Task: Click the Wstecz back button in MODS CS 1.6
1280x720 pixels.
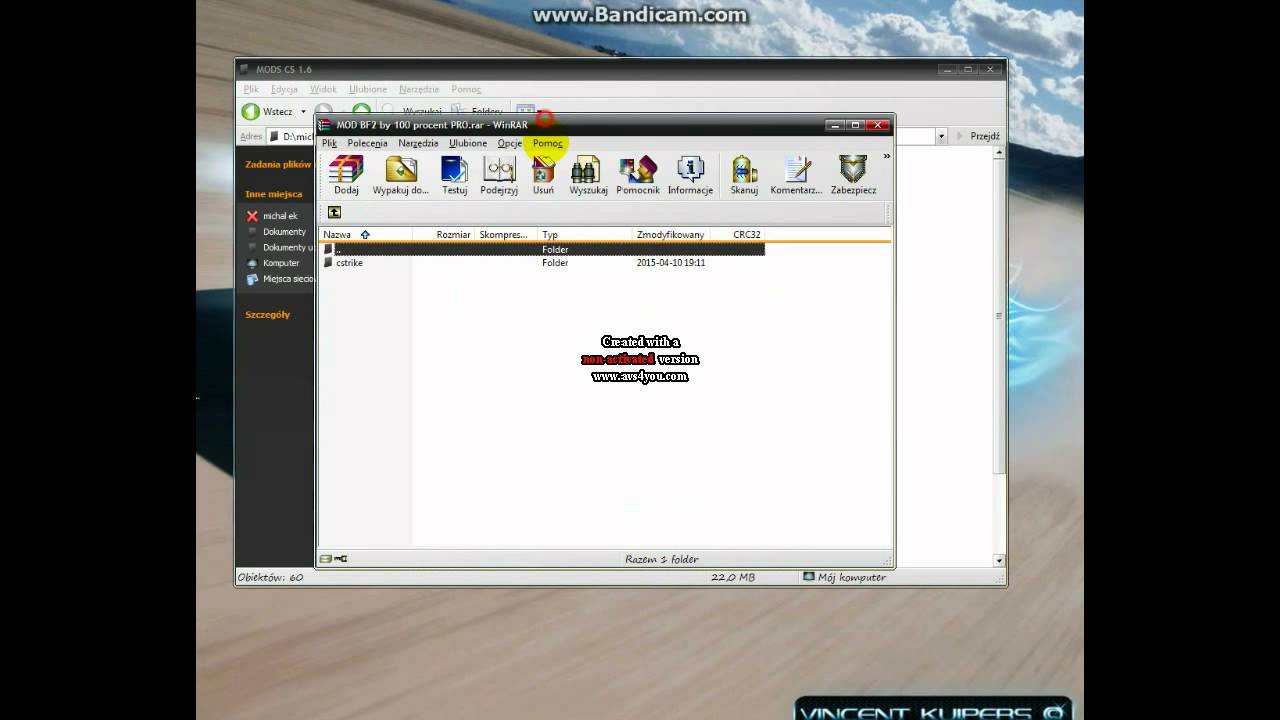Action: [x=268, y=112]
